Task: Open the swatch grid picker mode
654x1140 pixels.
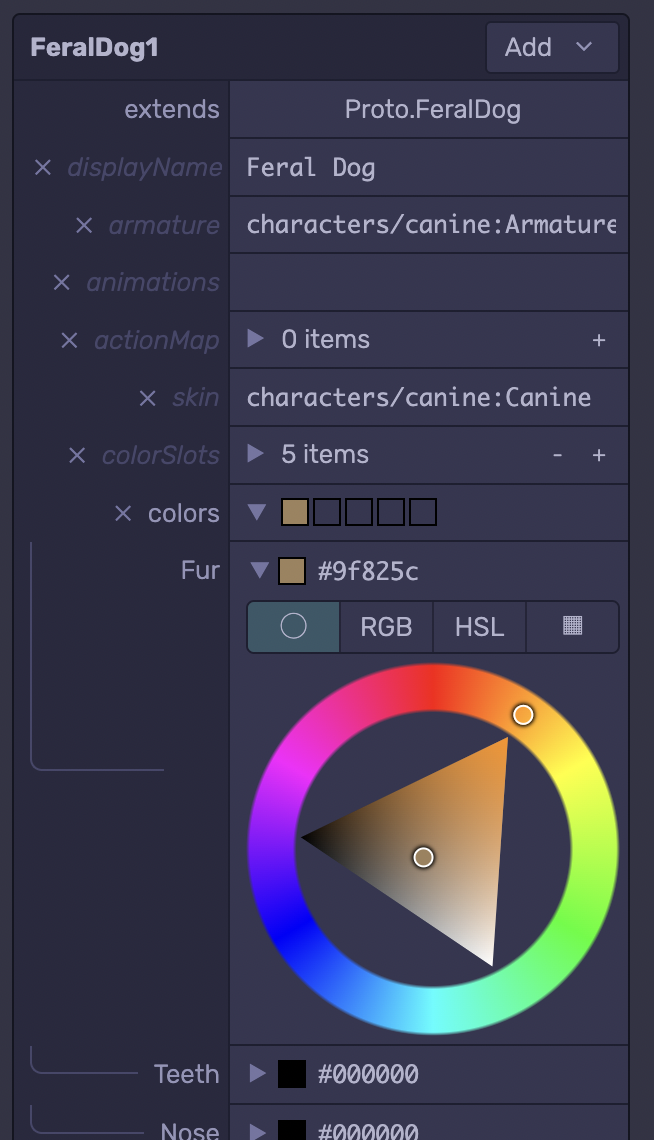Action: [572, 626]
